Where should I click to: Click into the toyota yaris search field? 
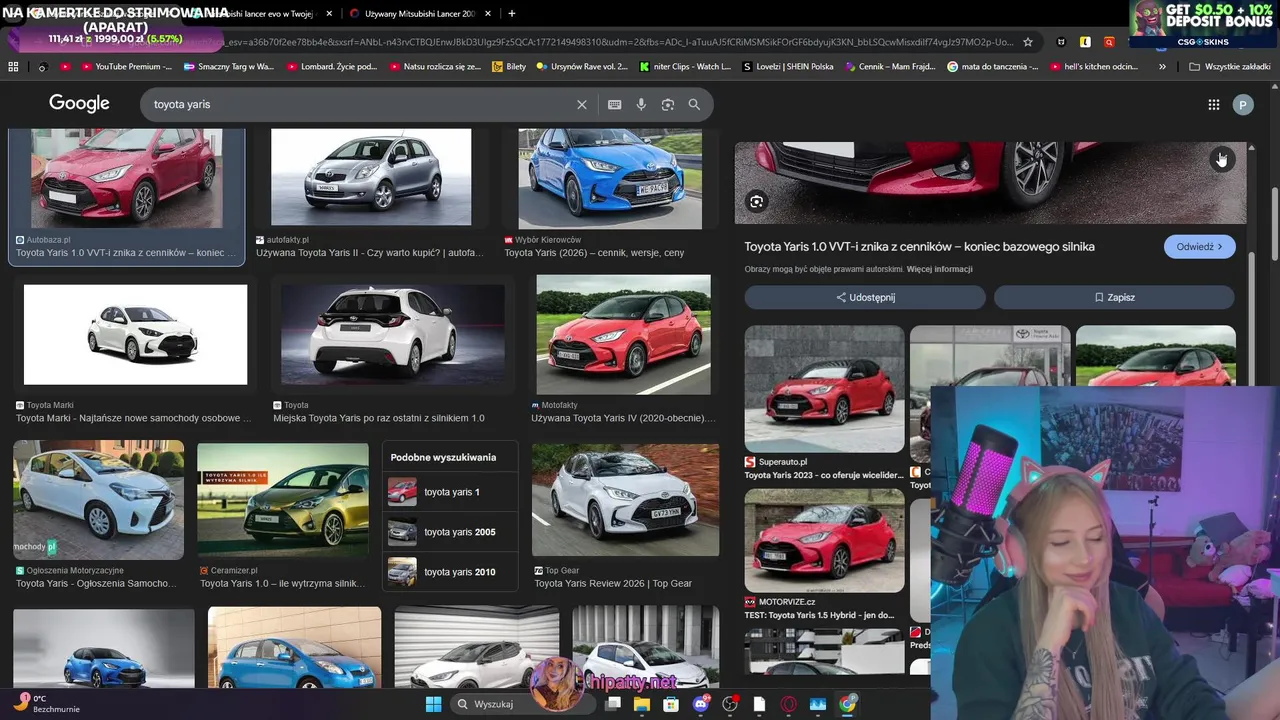pos(360,104)
